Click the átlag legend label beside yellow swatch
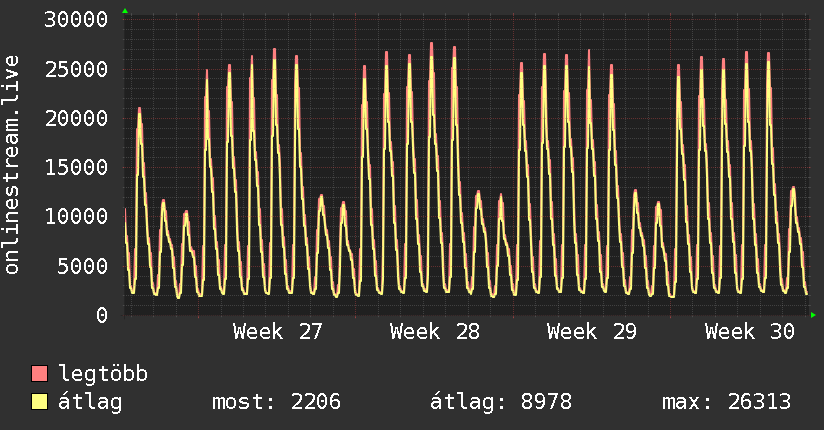This screenshot has height=430, width=824. pyautogui.click(x=90, y=402)
